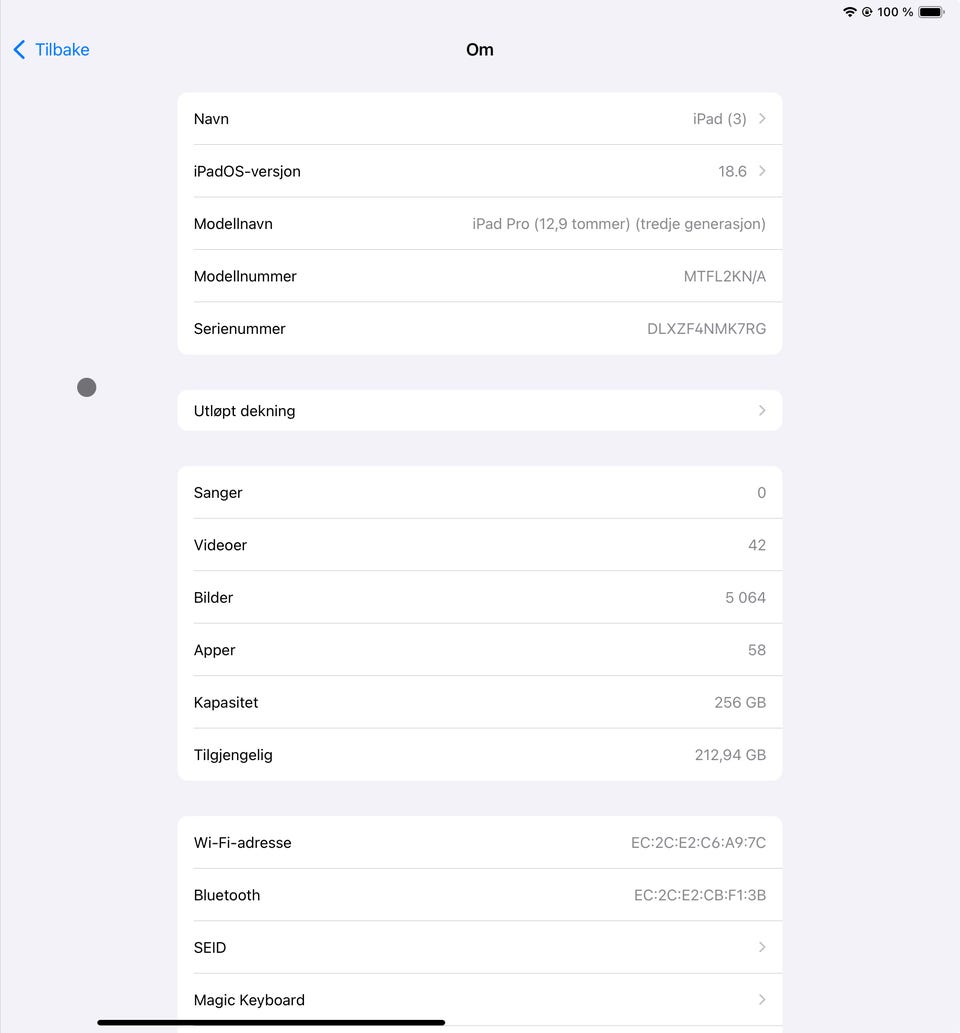This screenshot has height=1033, width=960.
Task: Tap the back arrow icon
Action: [19, 50]
